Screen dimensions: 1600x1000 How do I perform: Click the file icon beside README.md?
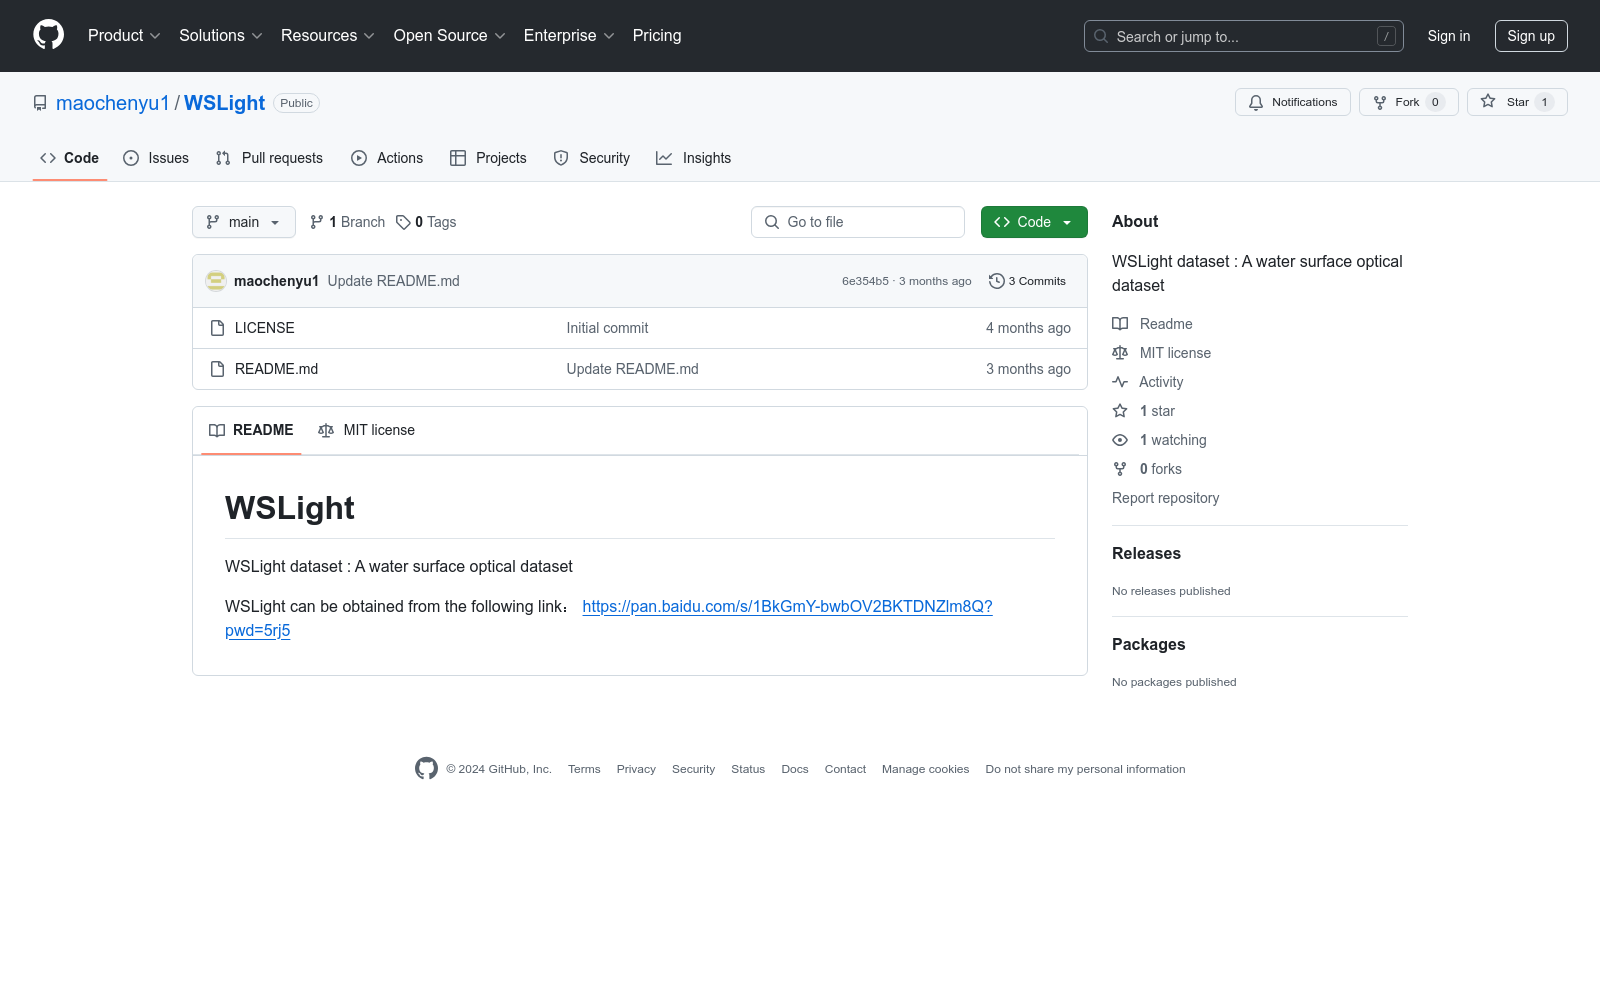[x=217, y=369]
